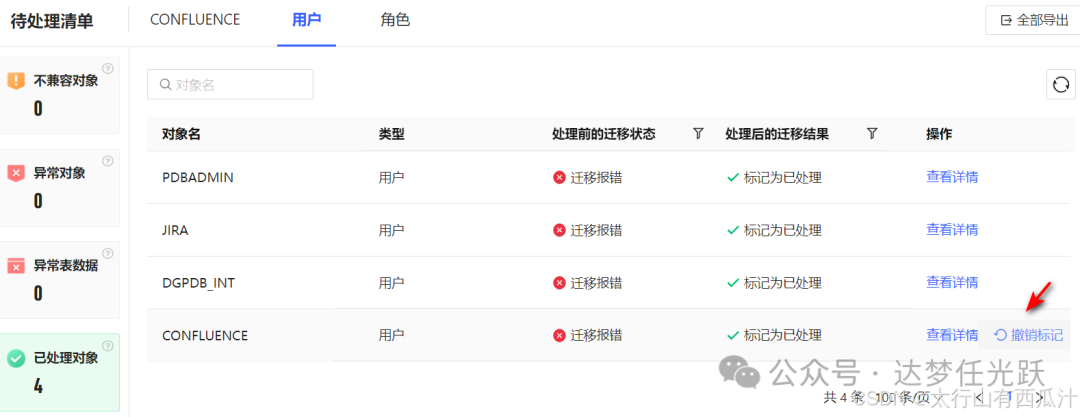Click 撤销标记 for the CONFLUENCE row
Viewport: 1080px width, 417px height.
(x=1028, y=335)
